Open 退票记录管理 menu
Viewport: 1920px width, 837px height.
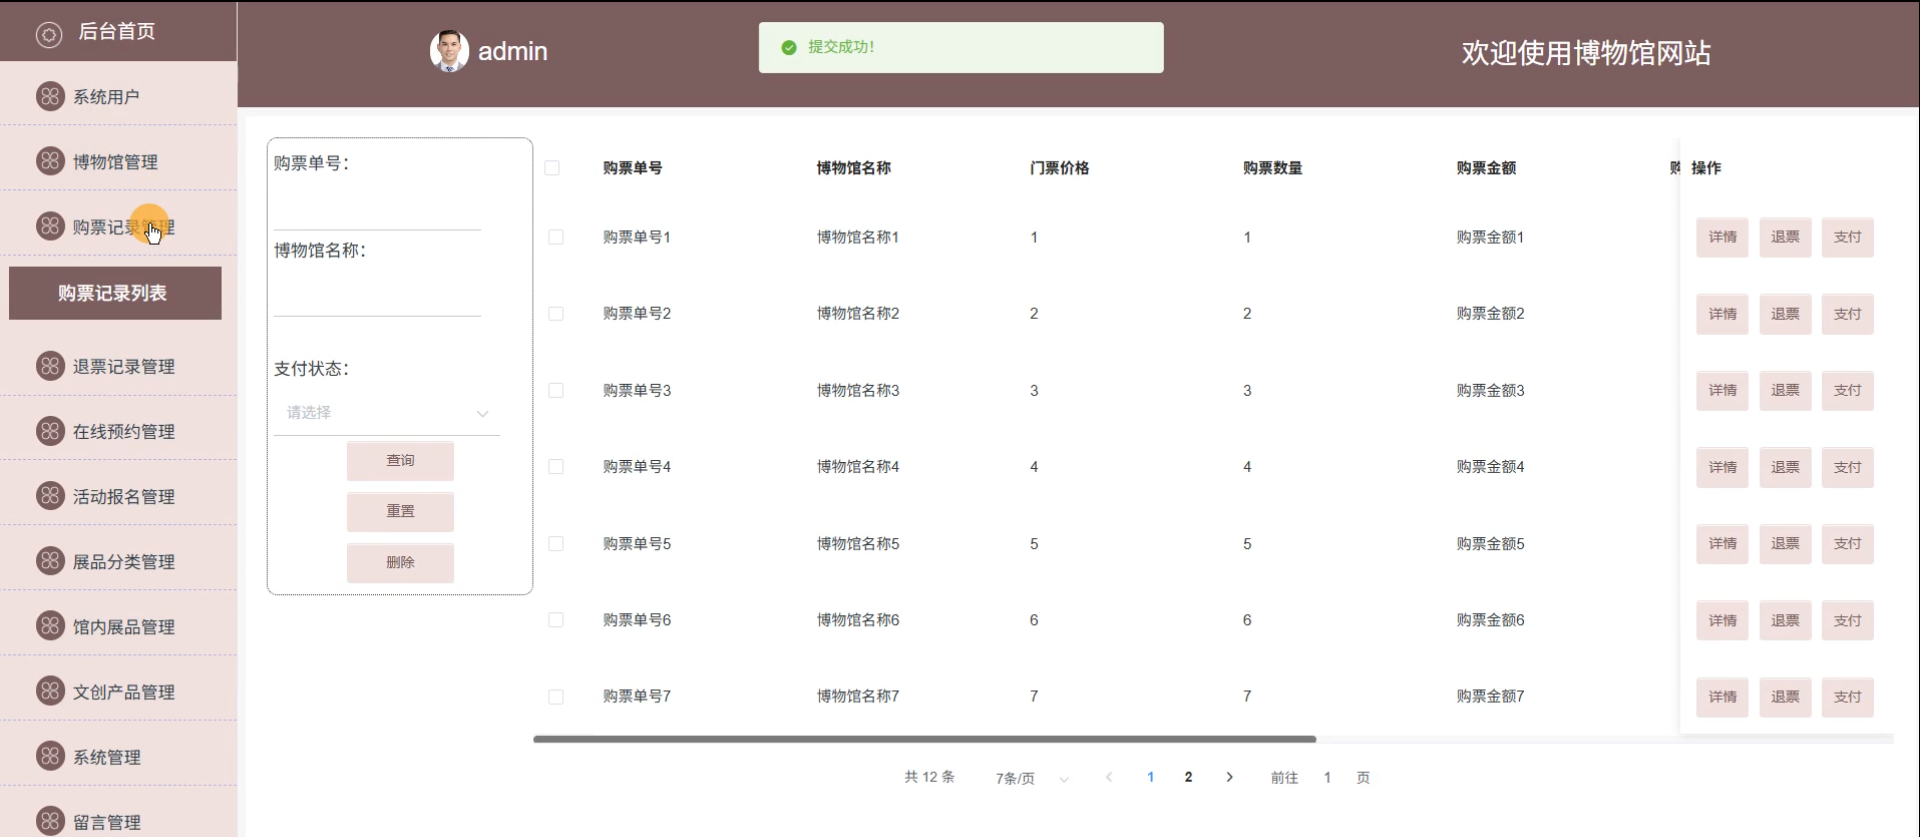pos(118,366)
